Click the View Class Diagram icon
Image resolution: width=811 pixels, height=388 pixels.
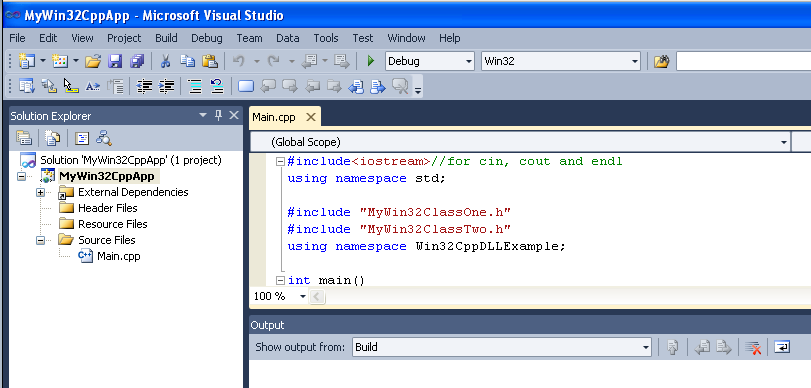(104, 138)
